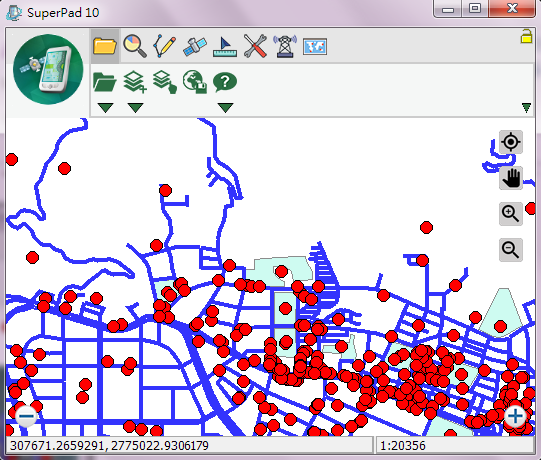This screenshot has height=460, width=541.
Task: Expand dropdown under open project folder
Action: [x=106, y=107]
